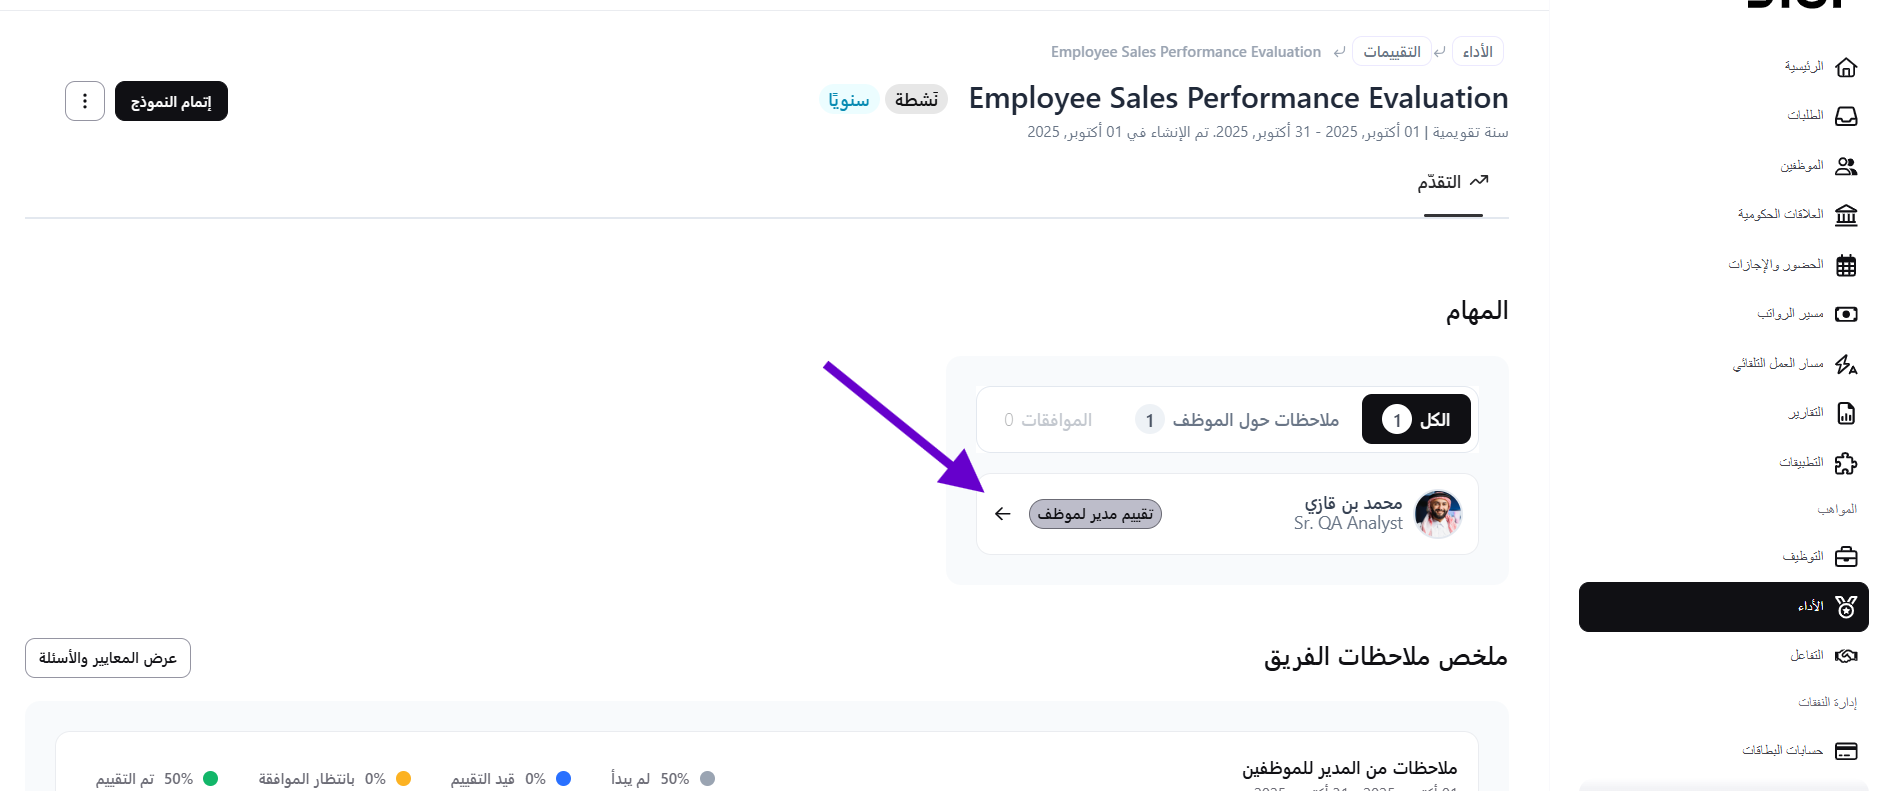Click عرض المعايير والأسئلة button
The image size is (1897, 791).
(x=108, y=658)
